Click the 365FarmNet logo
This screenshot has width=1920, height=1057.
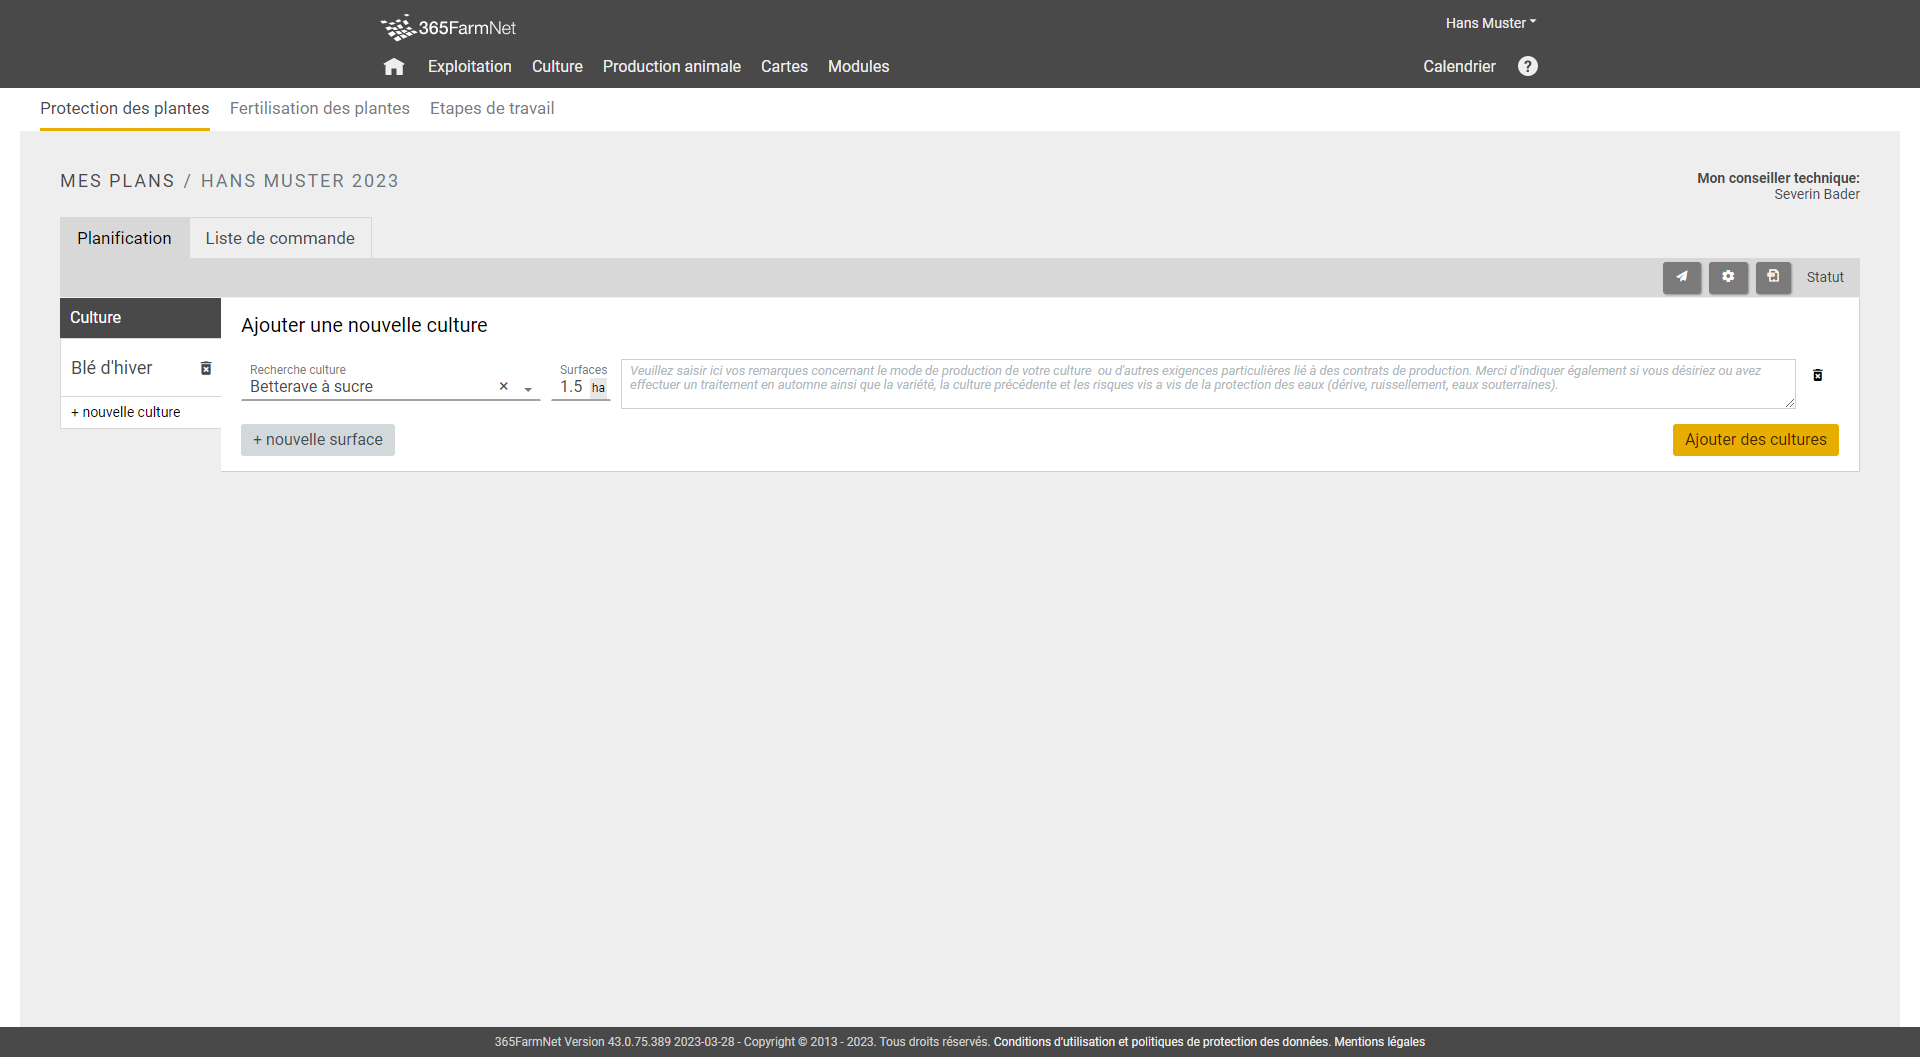448,27
